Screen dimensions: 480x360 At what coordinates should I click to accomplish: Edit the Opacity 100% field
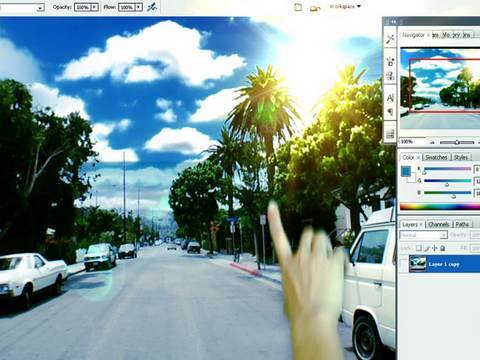click(x=83, y=7)
